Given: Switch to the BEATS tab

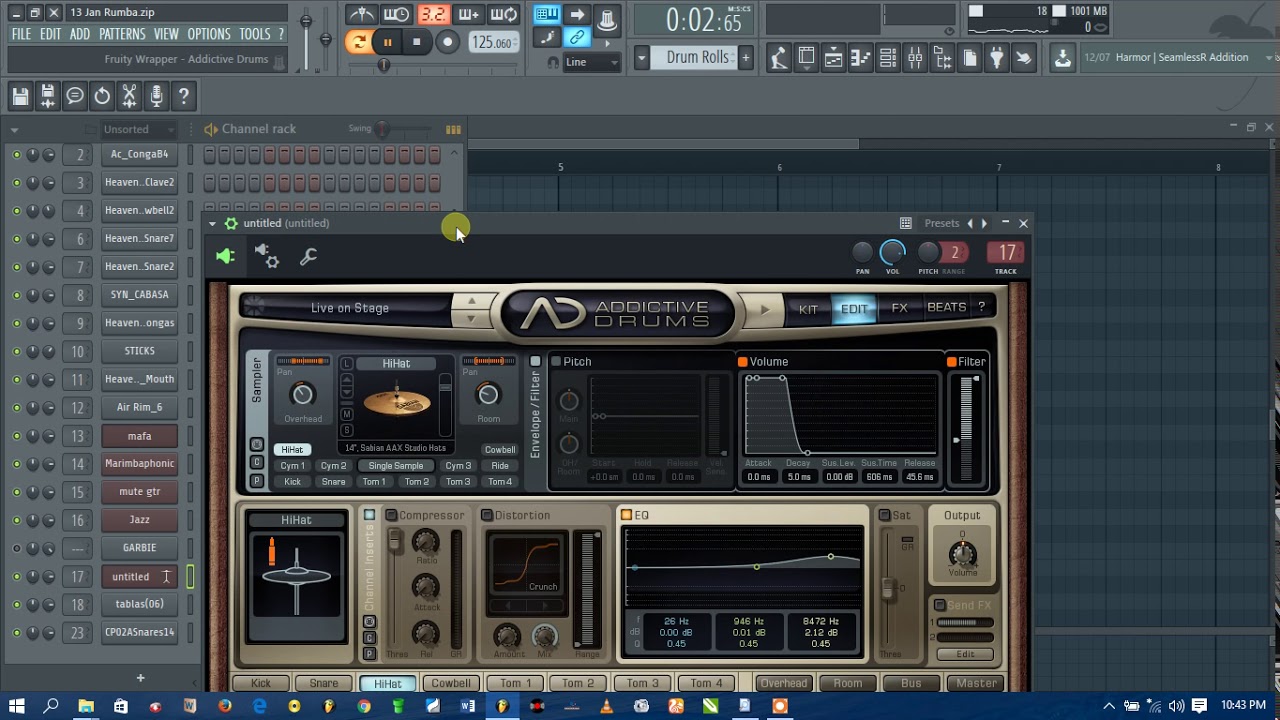Looking at the screenshot, I should click(x=947, y=308).
